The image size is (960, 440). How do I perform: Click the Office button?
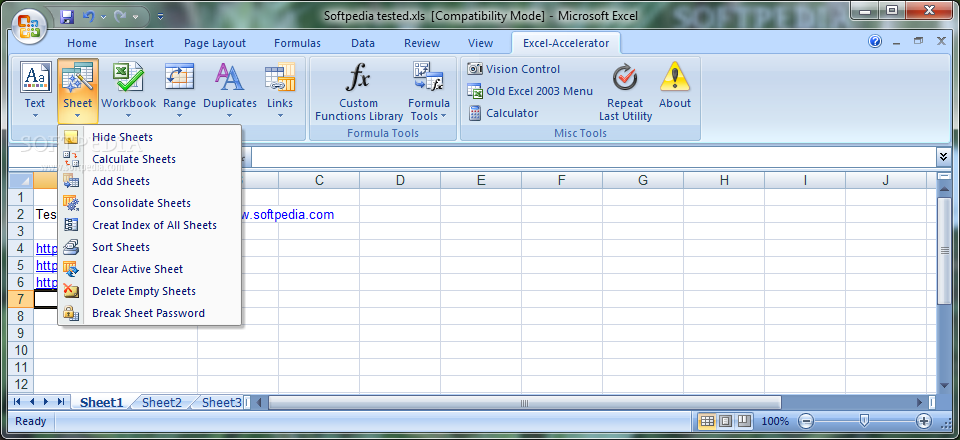coord(29,27)
